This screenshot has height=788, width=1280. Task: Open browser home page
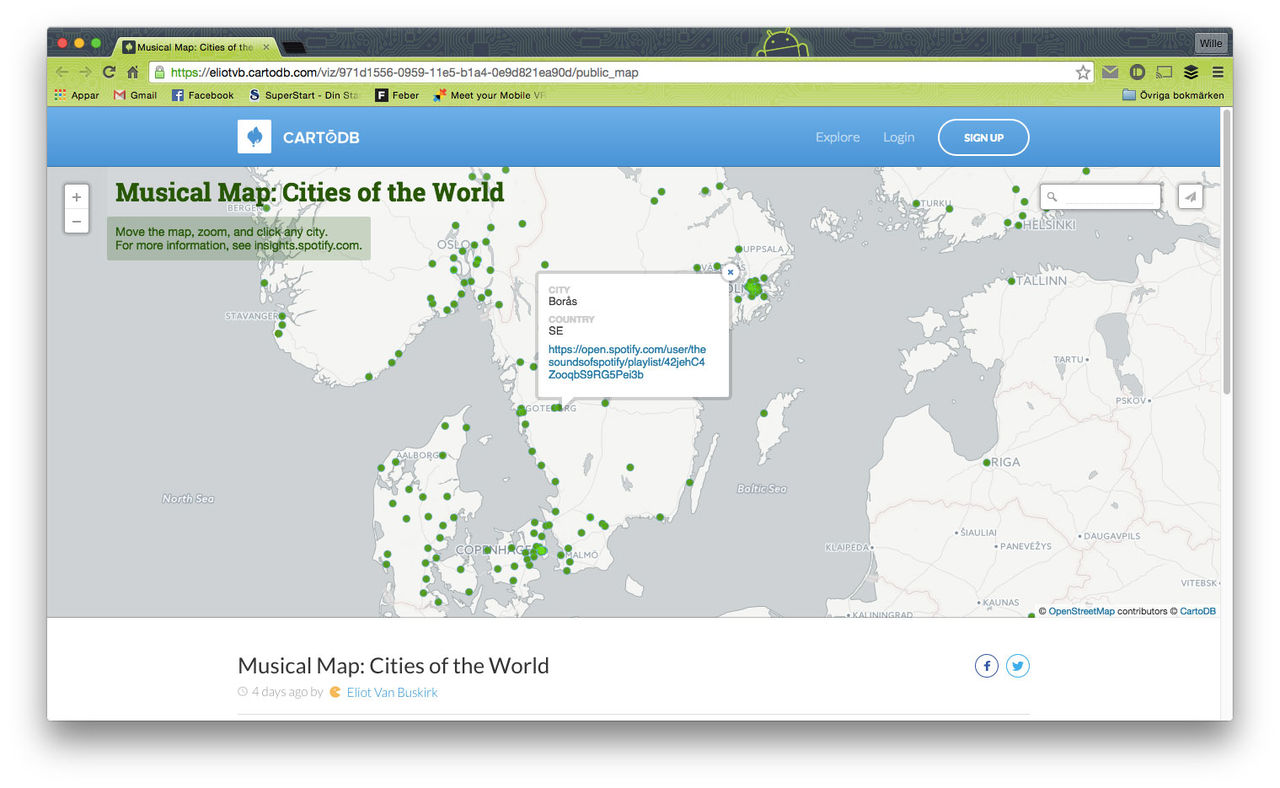pos(132,72)
